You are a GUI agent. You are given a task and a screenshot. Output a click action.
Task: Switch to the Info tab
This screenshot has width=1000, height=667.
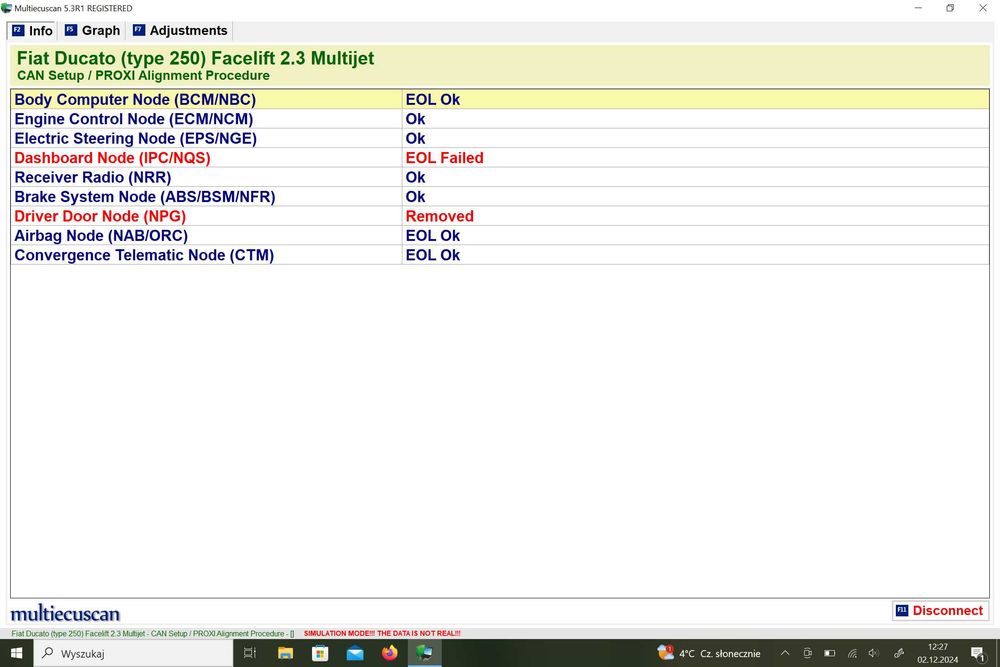(33, 31)
